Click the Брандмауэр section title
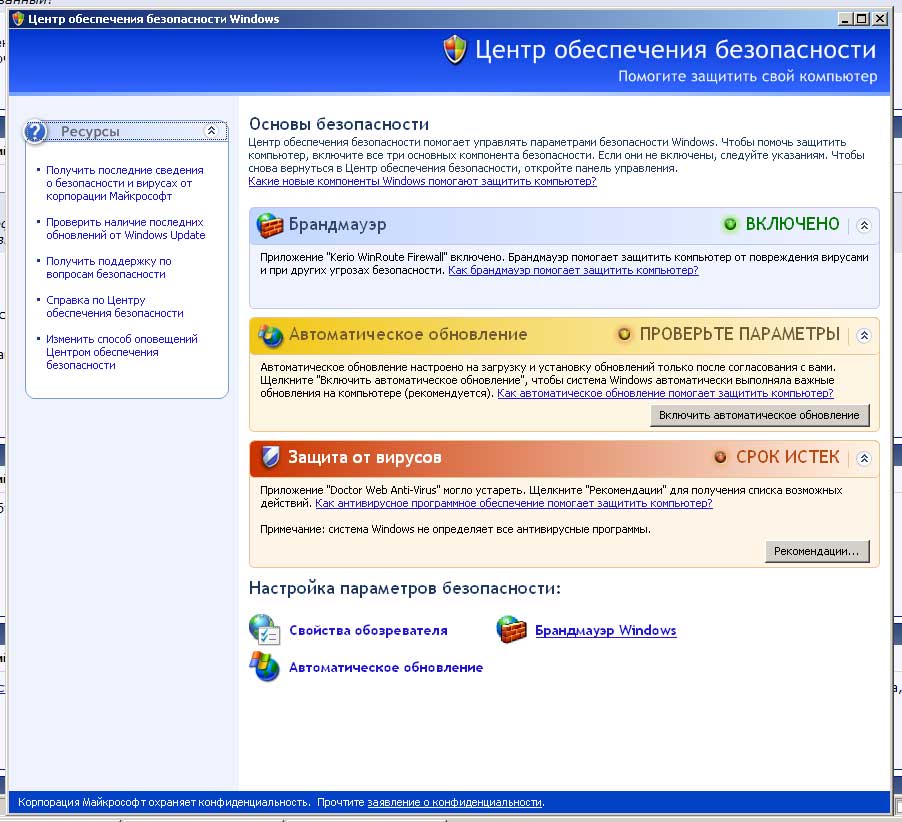Image resolution: width=902 pixels, height=822 pixels. 337,224
